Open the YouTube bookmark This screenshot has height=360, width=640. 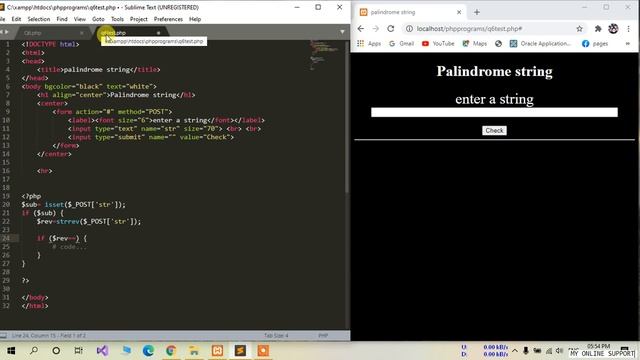(438, 43)
